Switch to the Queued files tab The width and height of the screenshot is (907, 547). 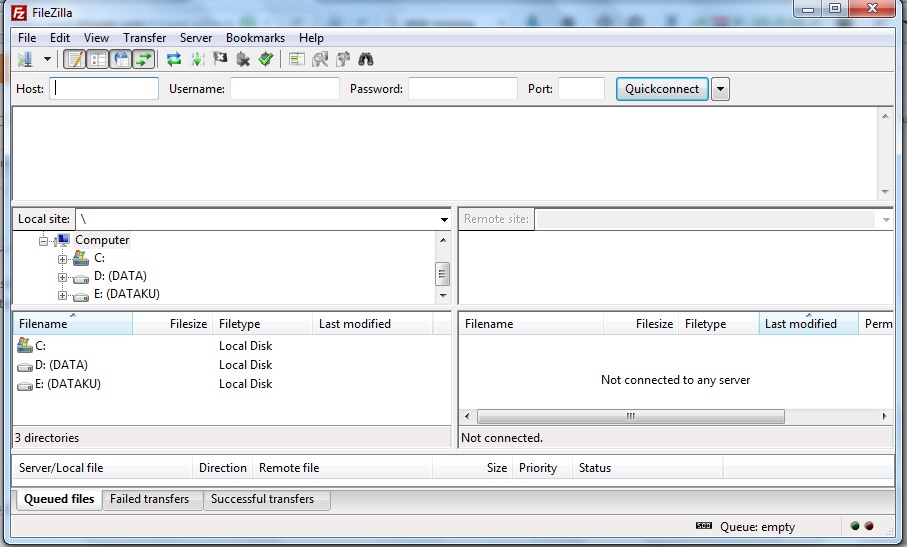(59, 499)
